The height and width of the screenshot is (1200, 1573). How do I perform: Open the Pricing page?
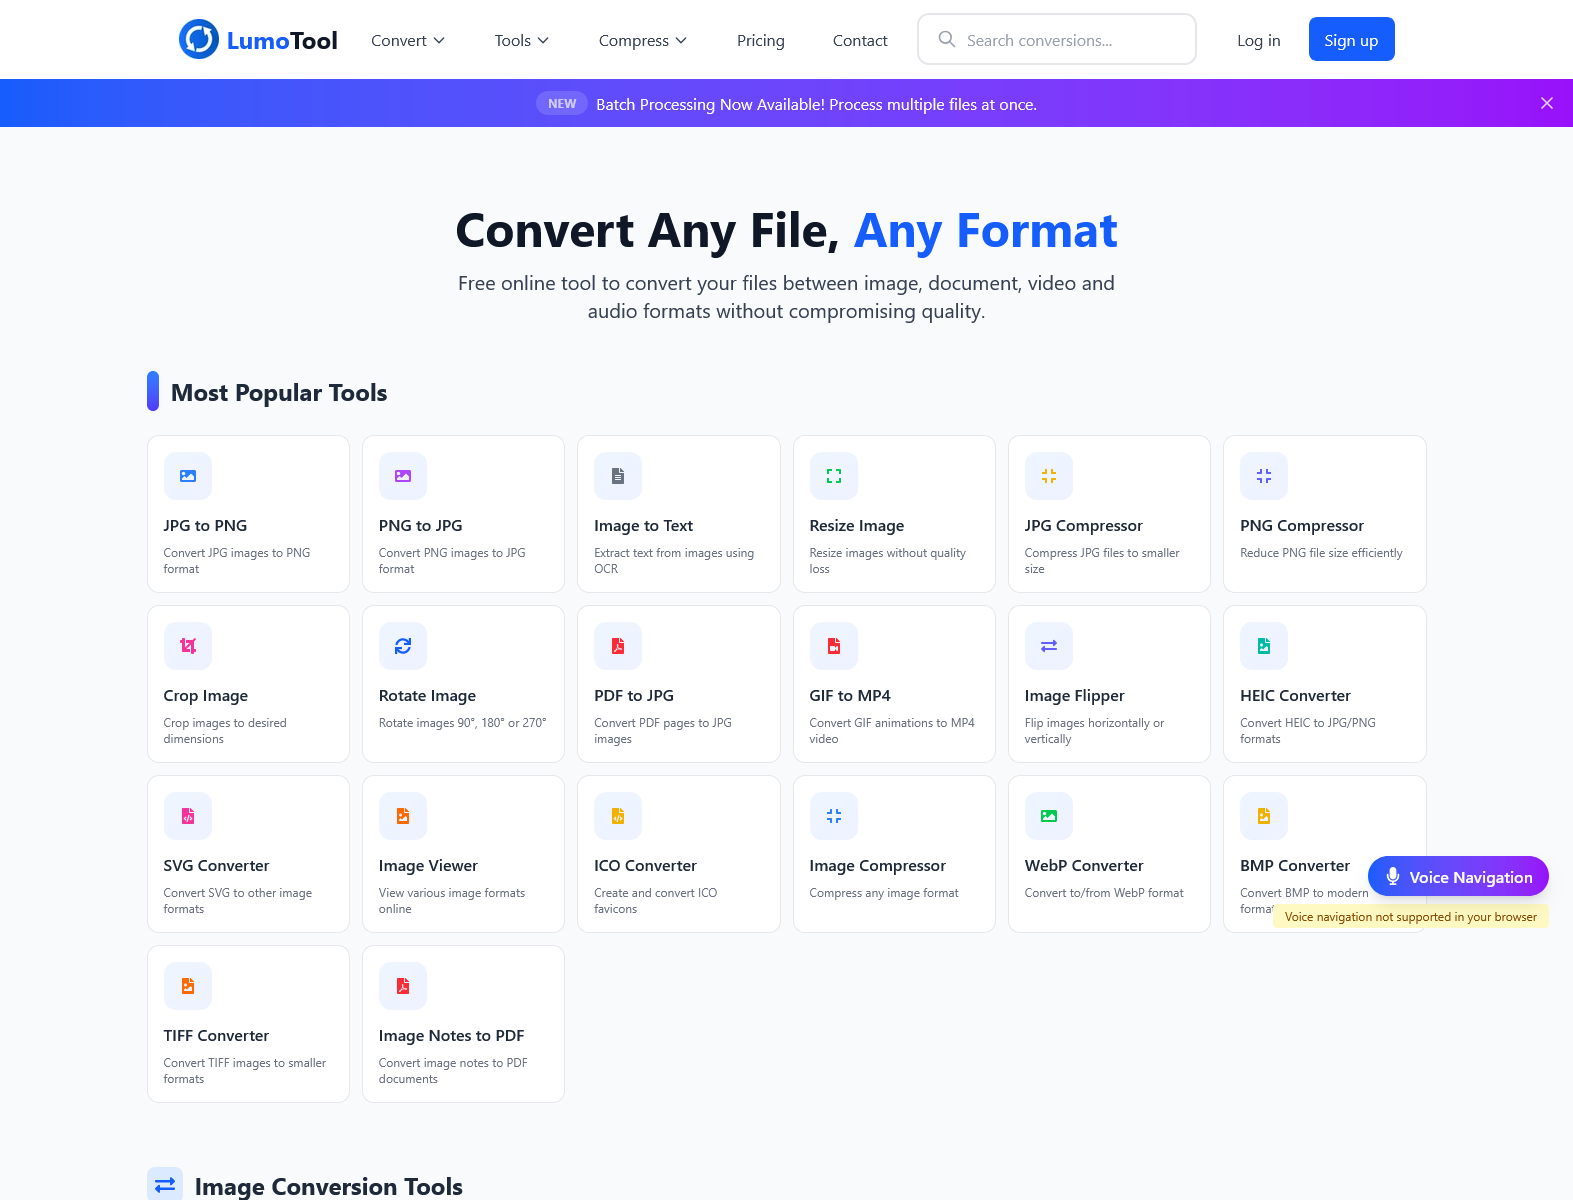(x=761, y=40)
